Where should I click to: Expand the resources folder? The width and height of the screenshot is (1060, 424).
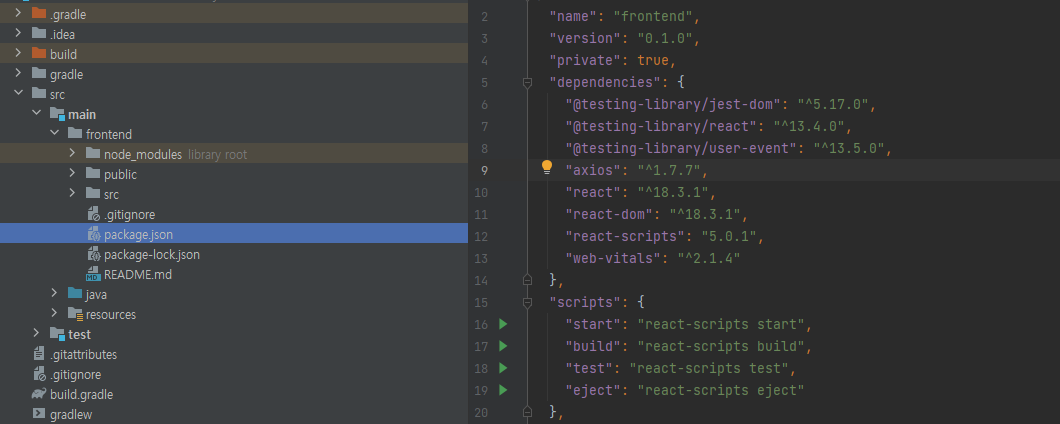point(55,314)
